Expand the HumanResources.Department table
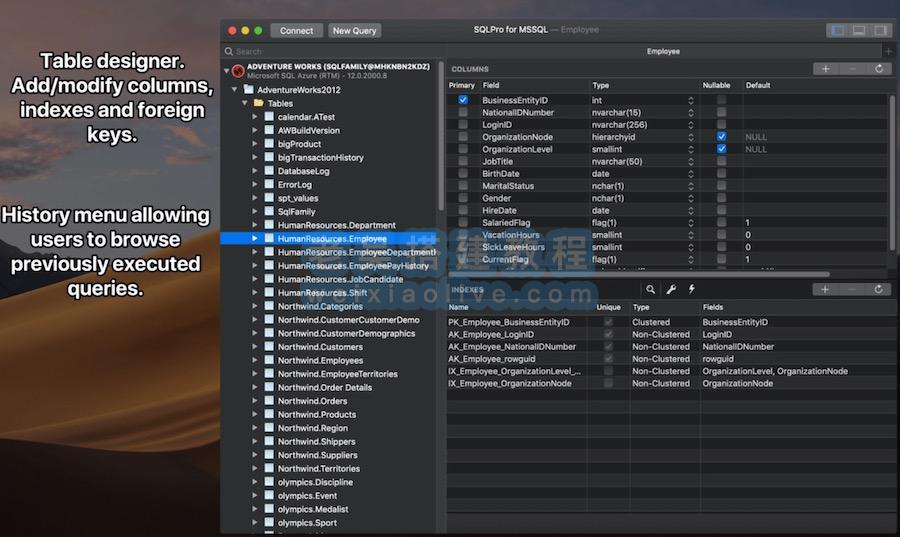Viewport: 900px width, 537px height. click(255, 225)
